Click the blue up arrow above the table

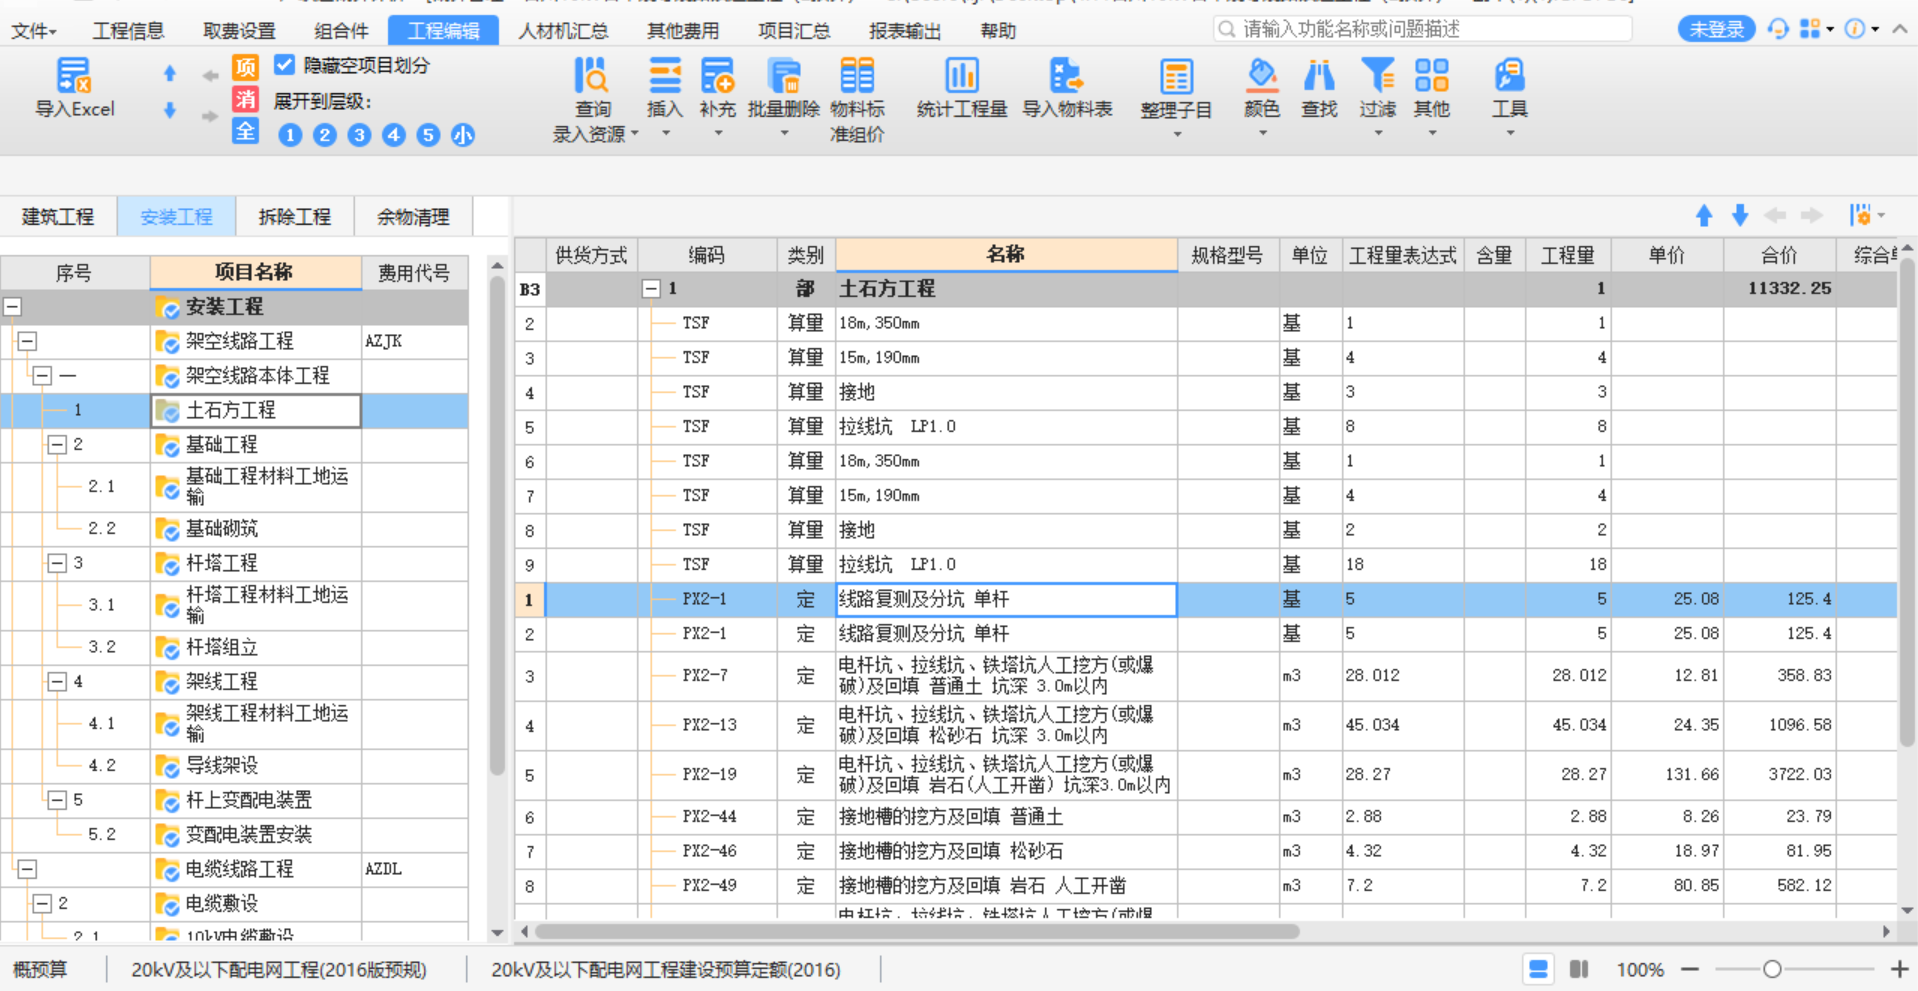pos(1704,215)
